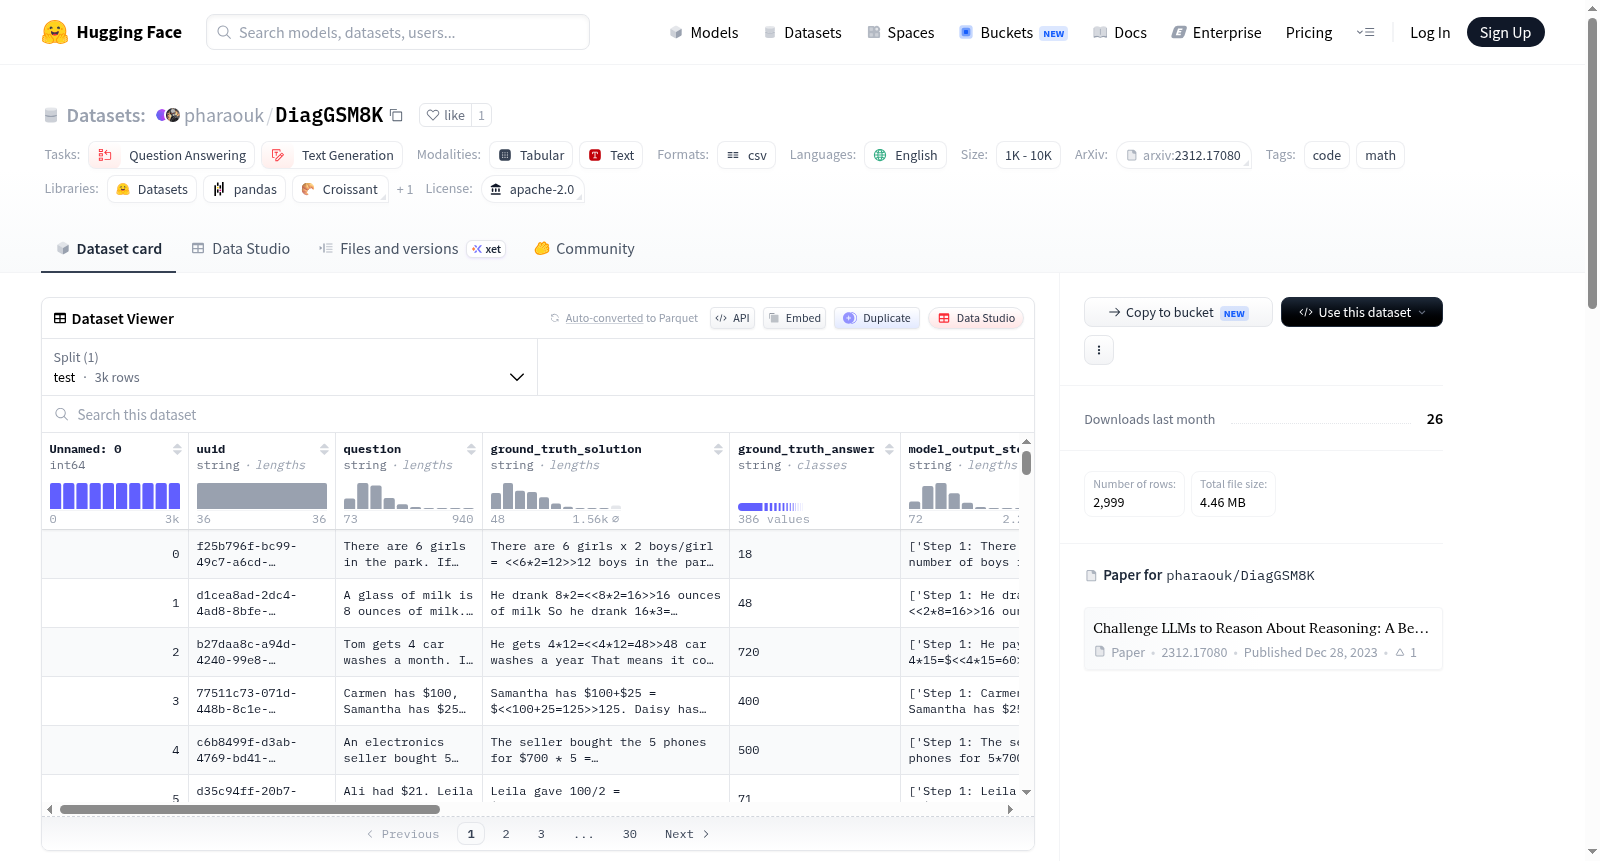Click the like heart button
Viewport: 1600px width, 861px height.
click(x=445, y=115)
